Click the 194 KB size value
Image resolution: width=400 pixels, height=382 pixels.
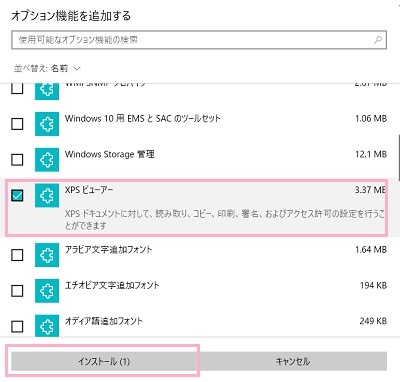[x=373, y=285]
